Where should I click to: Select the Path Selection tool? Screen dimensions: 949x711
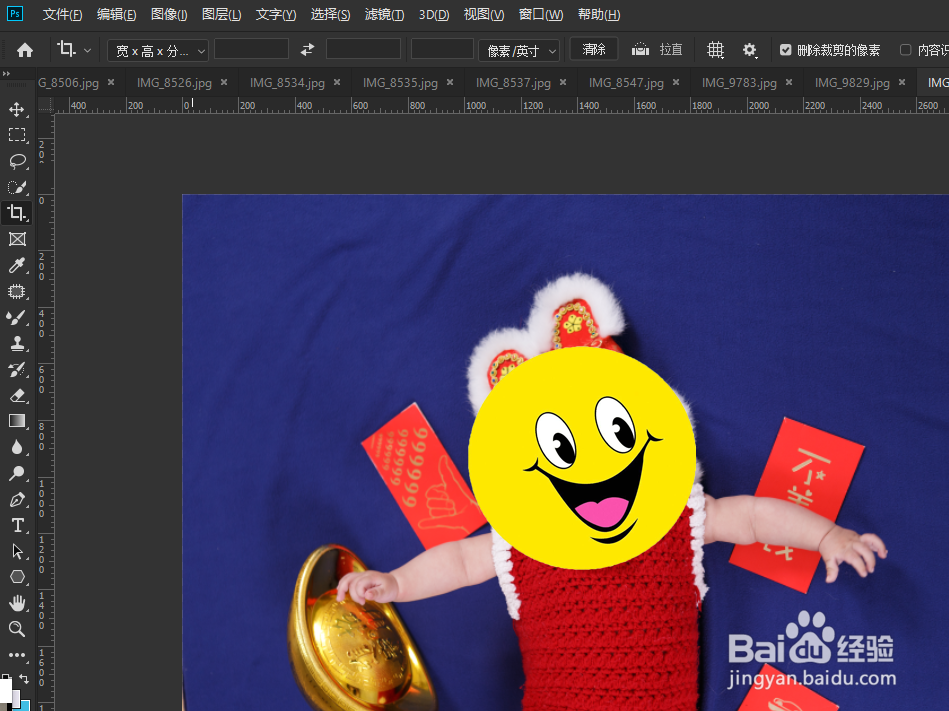point(17,551)
